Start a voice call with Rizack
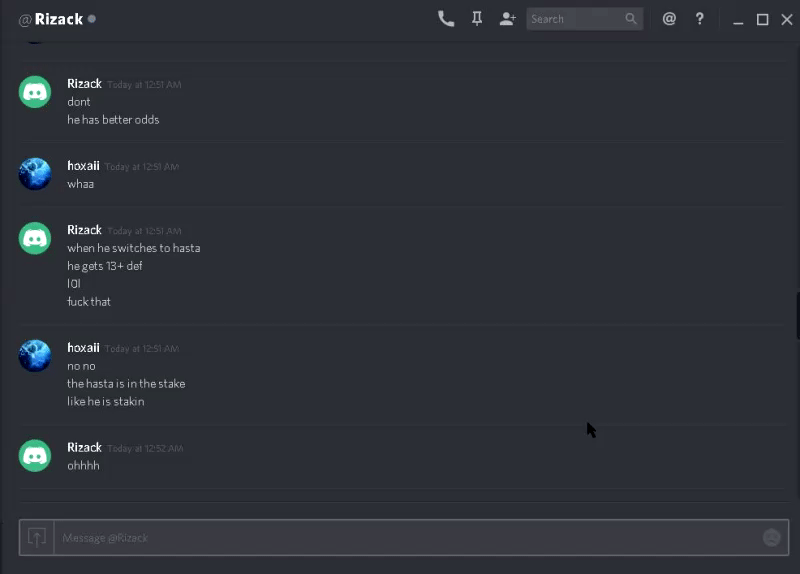The height and width of the screenshot is (574, 800). tap(445, 19)
